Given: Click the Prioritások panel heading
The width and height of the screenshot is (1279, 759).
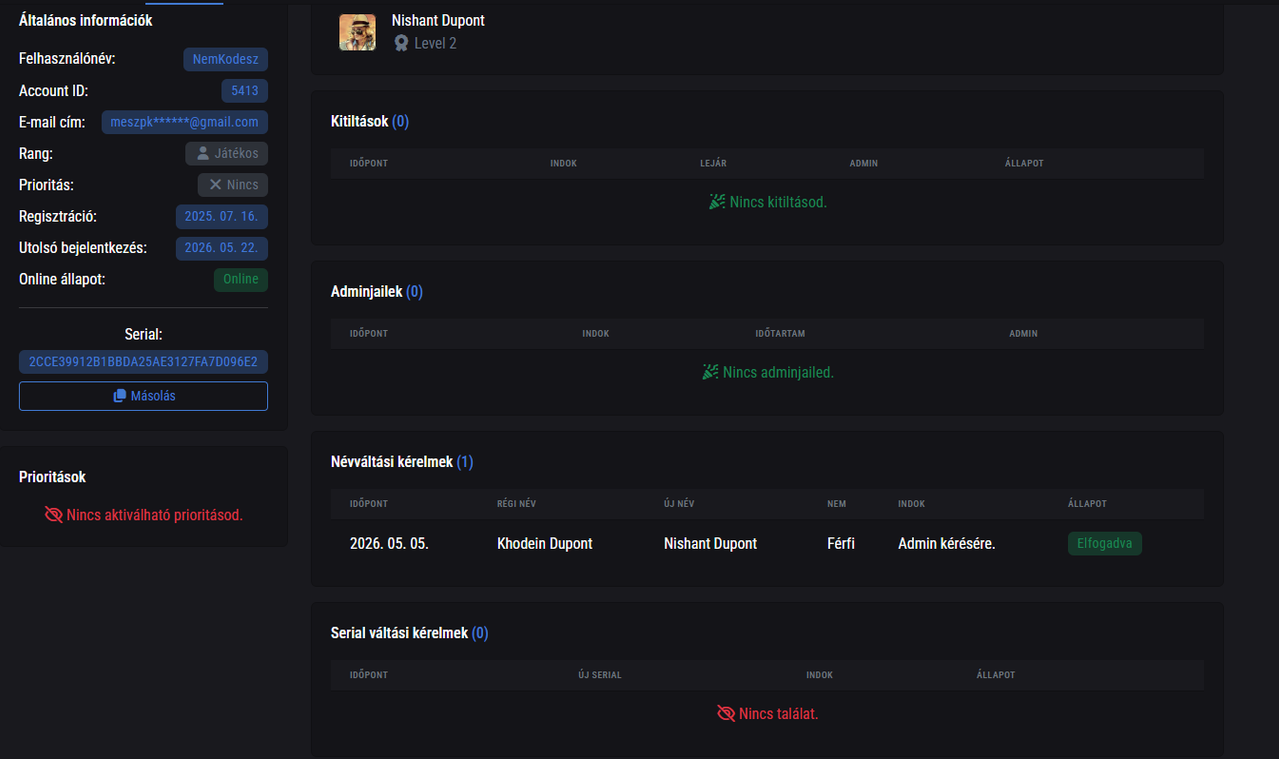Looking at the screenshot, I should [52, 477].
